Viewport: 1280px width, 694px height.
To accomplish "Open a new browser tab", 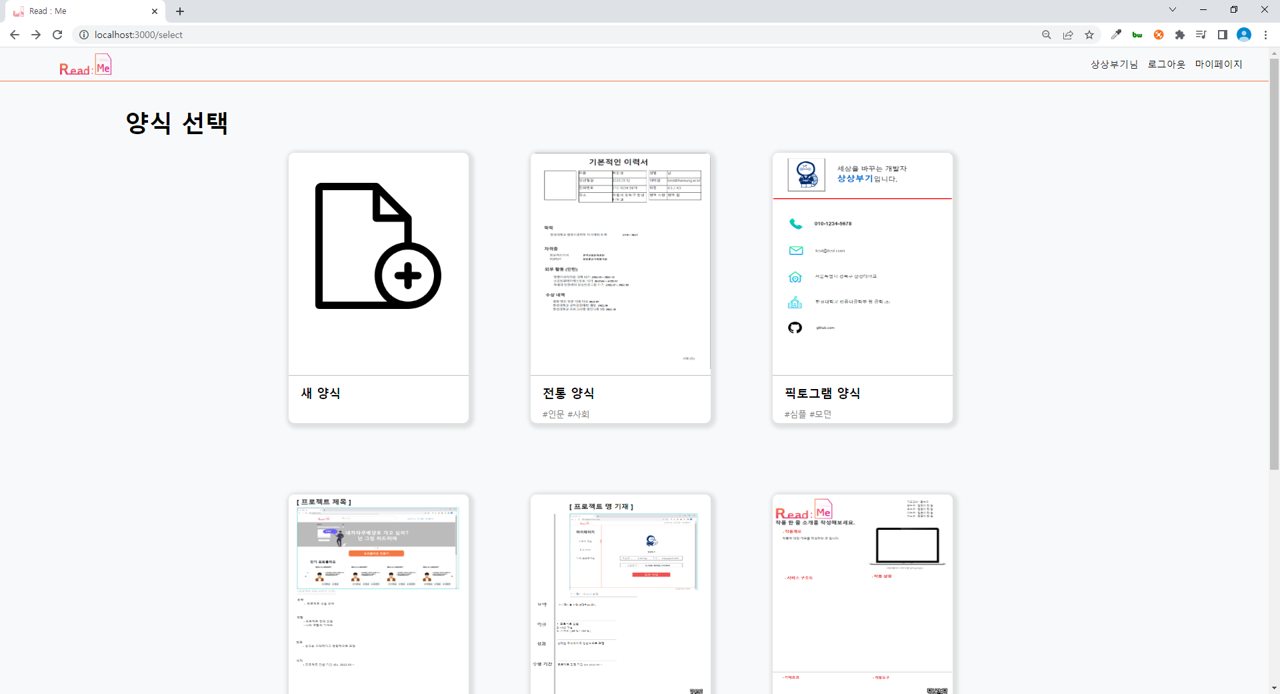I will [x=180, y=12].
